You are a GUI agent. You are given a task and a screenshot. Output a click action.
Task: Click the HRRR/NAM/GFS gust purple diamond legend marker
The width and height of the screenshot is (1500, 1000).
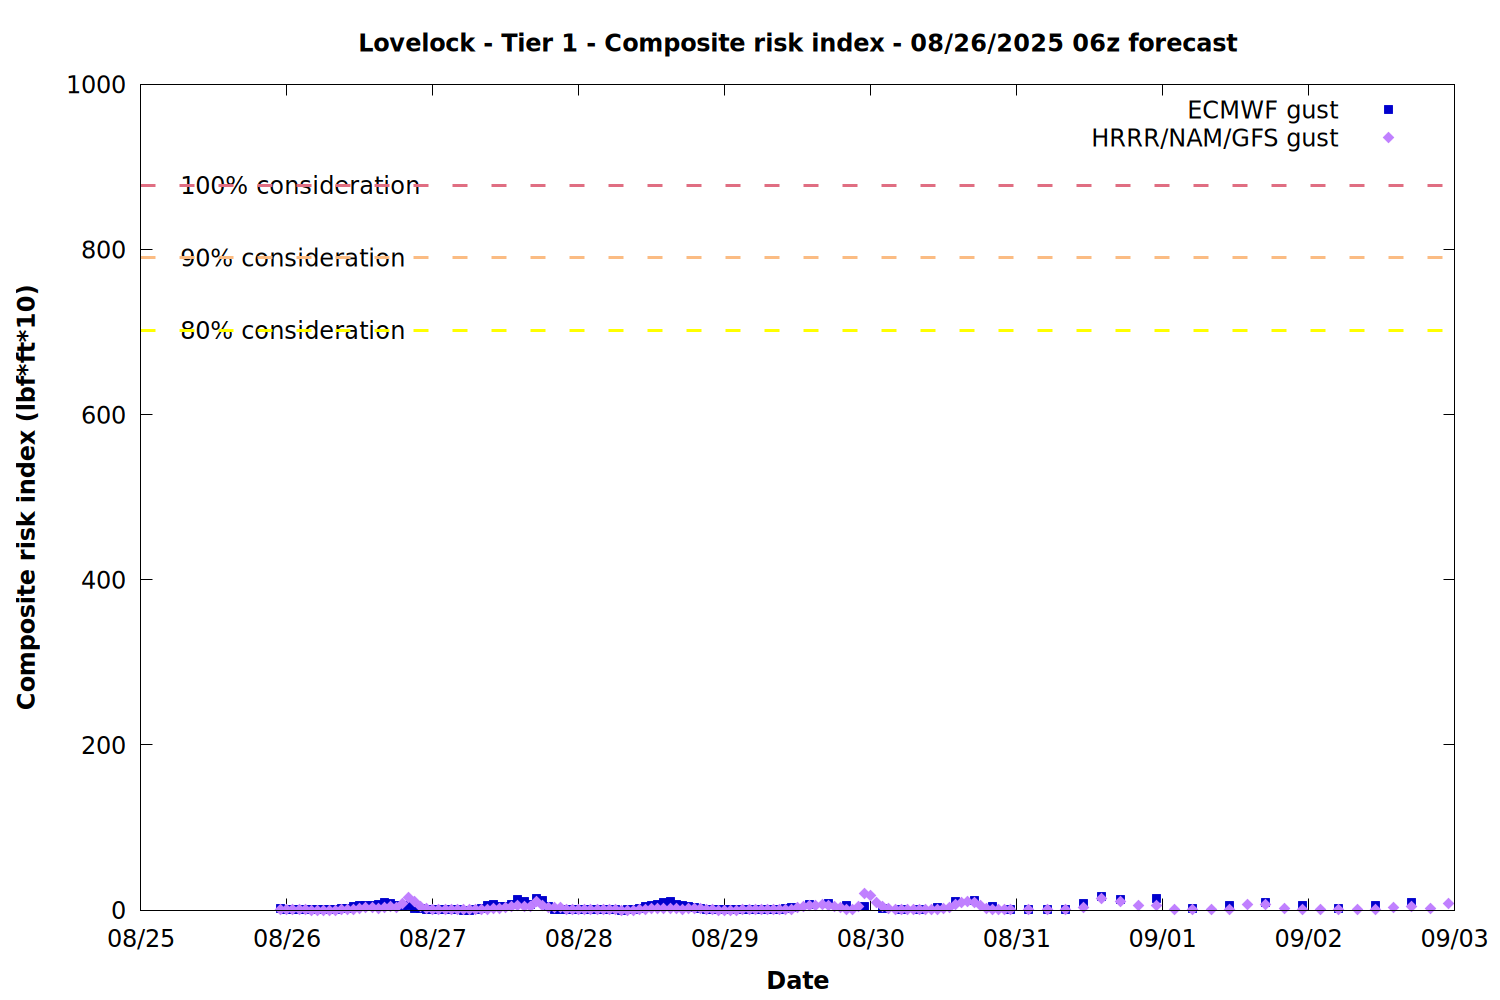pos(1388,138)
